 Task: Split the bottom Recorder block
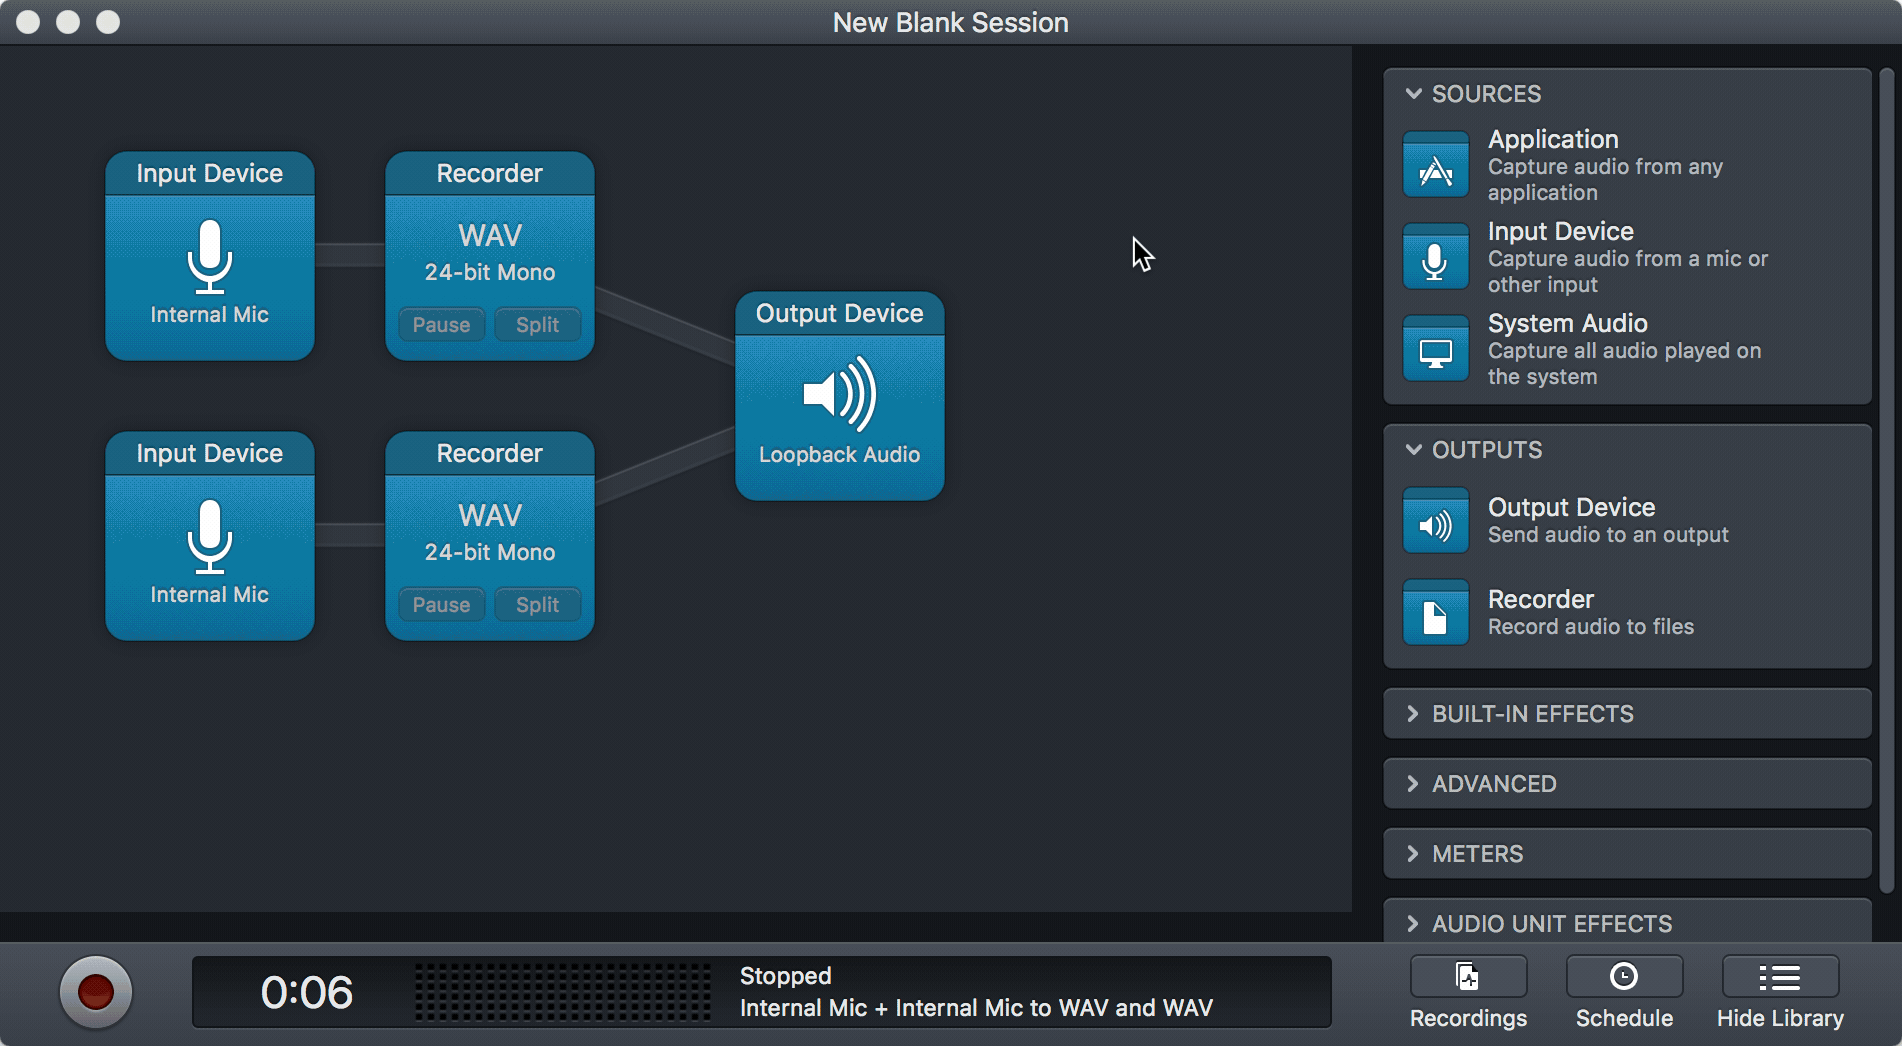[537, 605]
